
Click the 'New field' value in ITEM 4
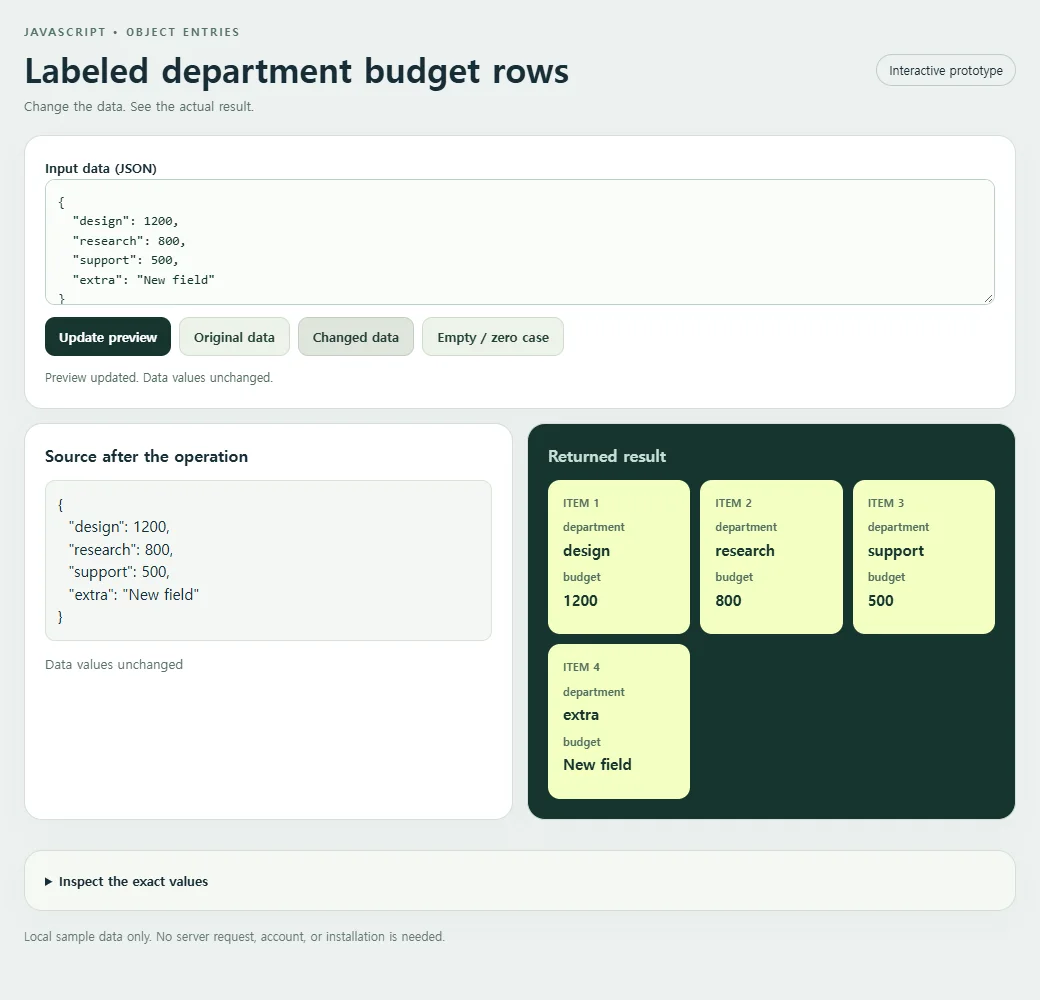tap(597, 765)
